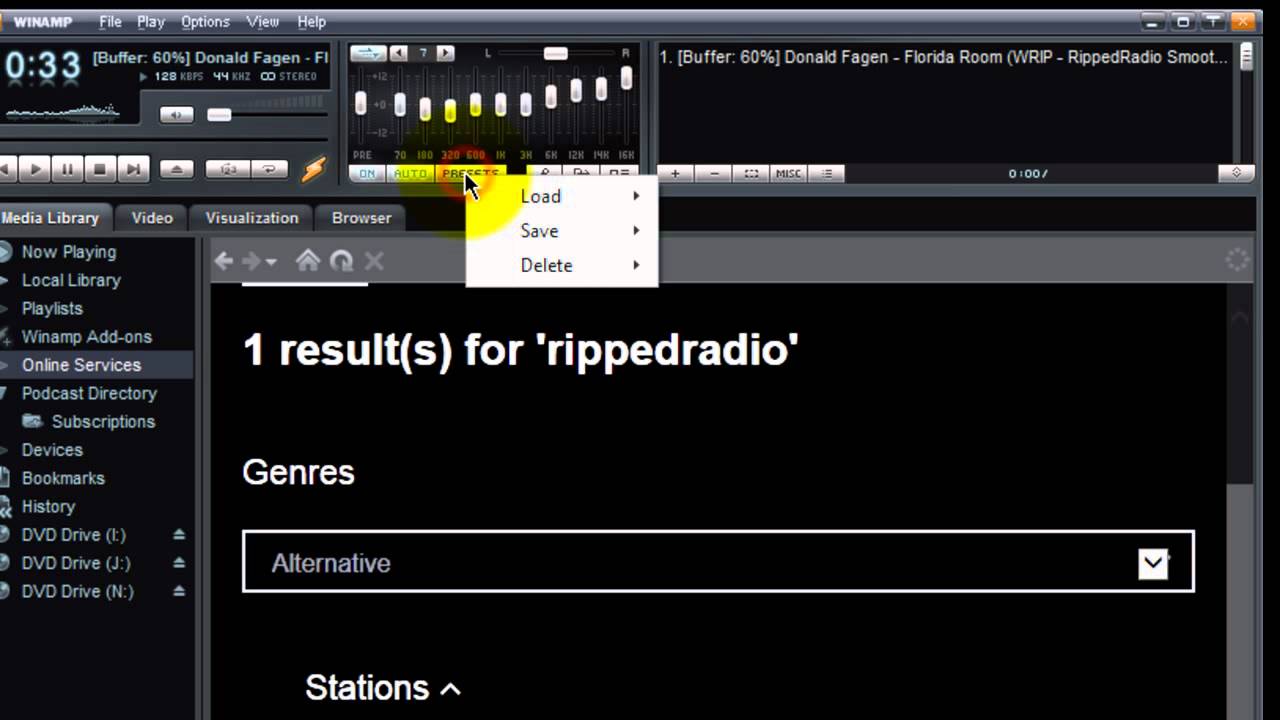
Task: Go back in the embedded browser
Action: point(224,261)
